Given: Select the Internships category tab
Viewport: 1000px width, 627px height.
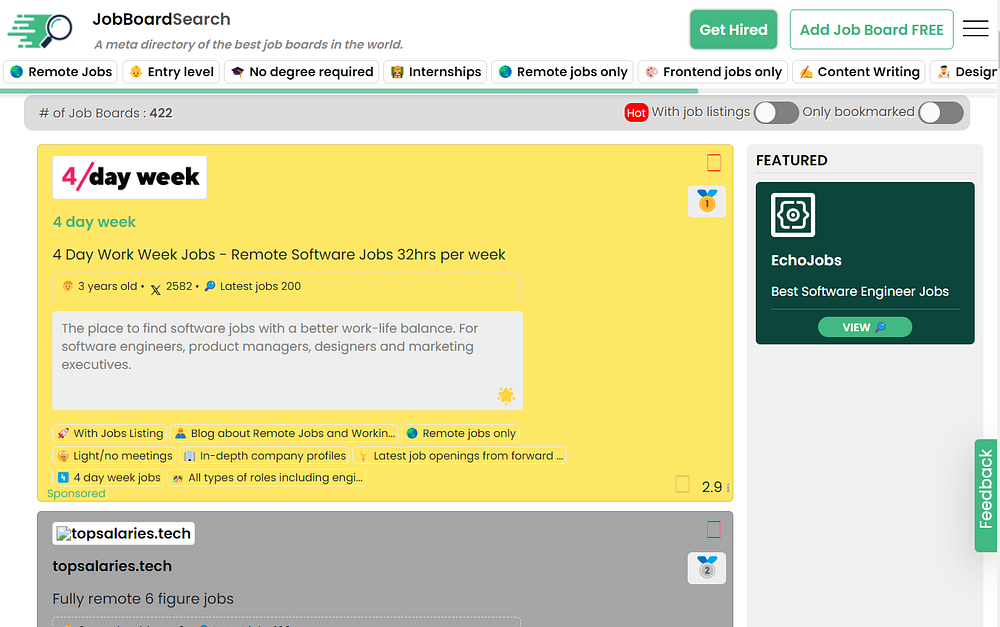Looking at the screenshot, I should [436, 71].
